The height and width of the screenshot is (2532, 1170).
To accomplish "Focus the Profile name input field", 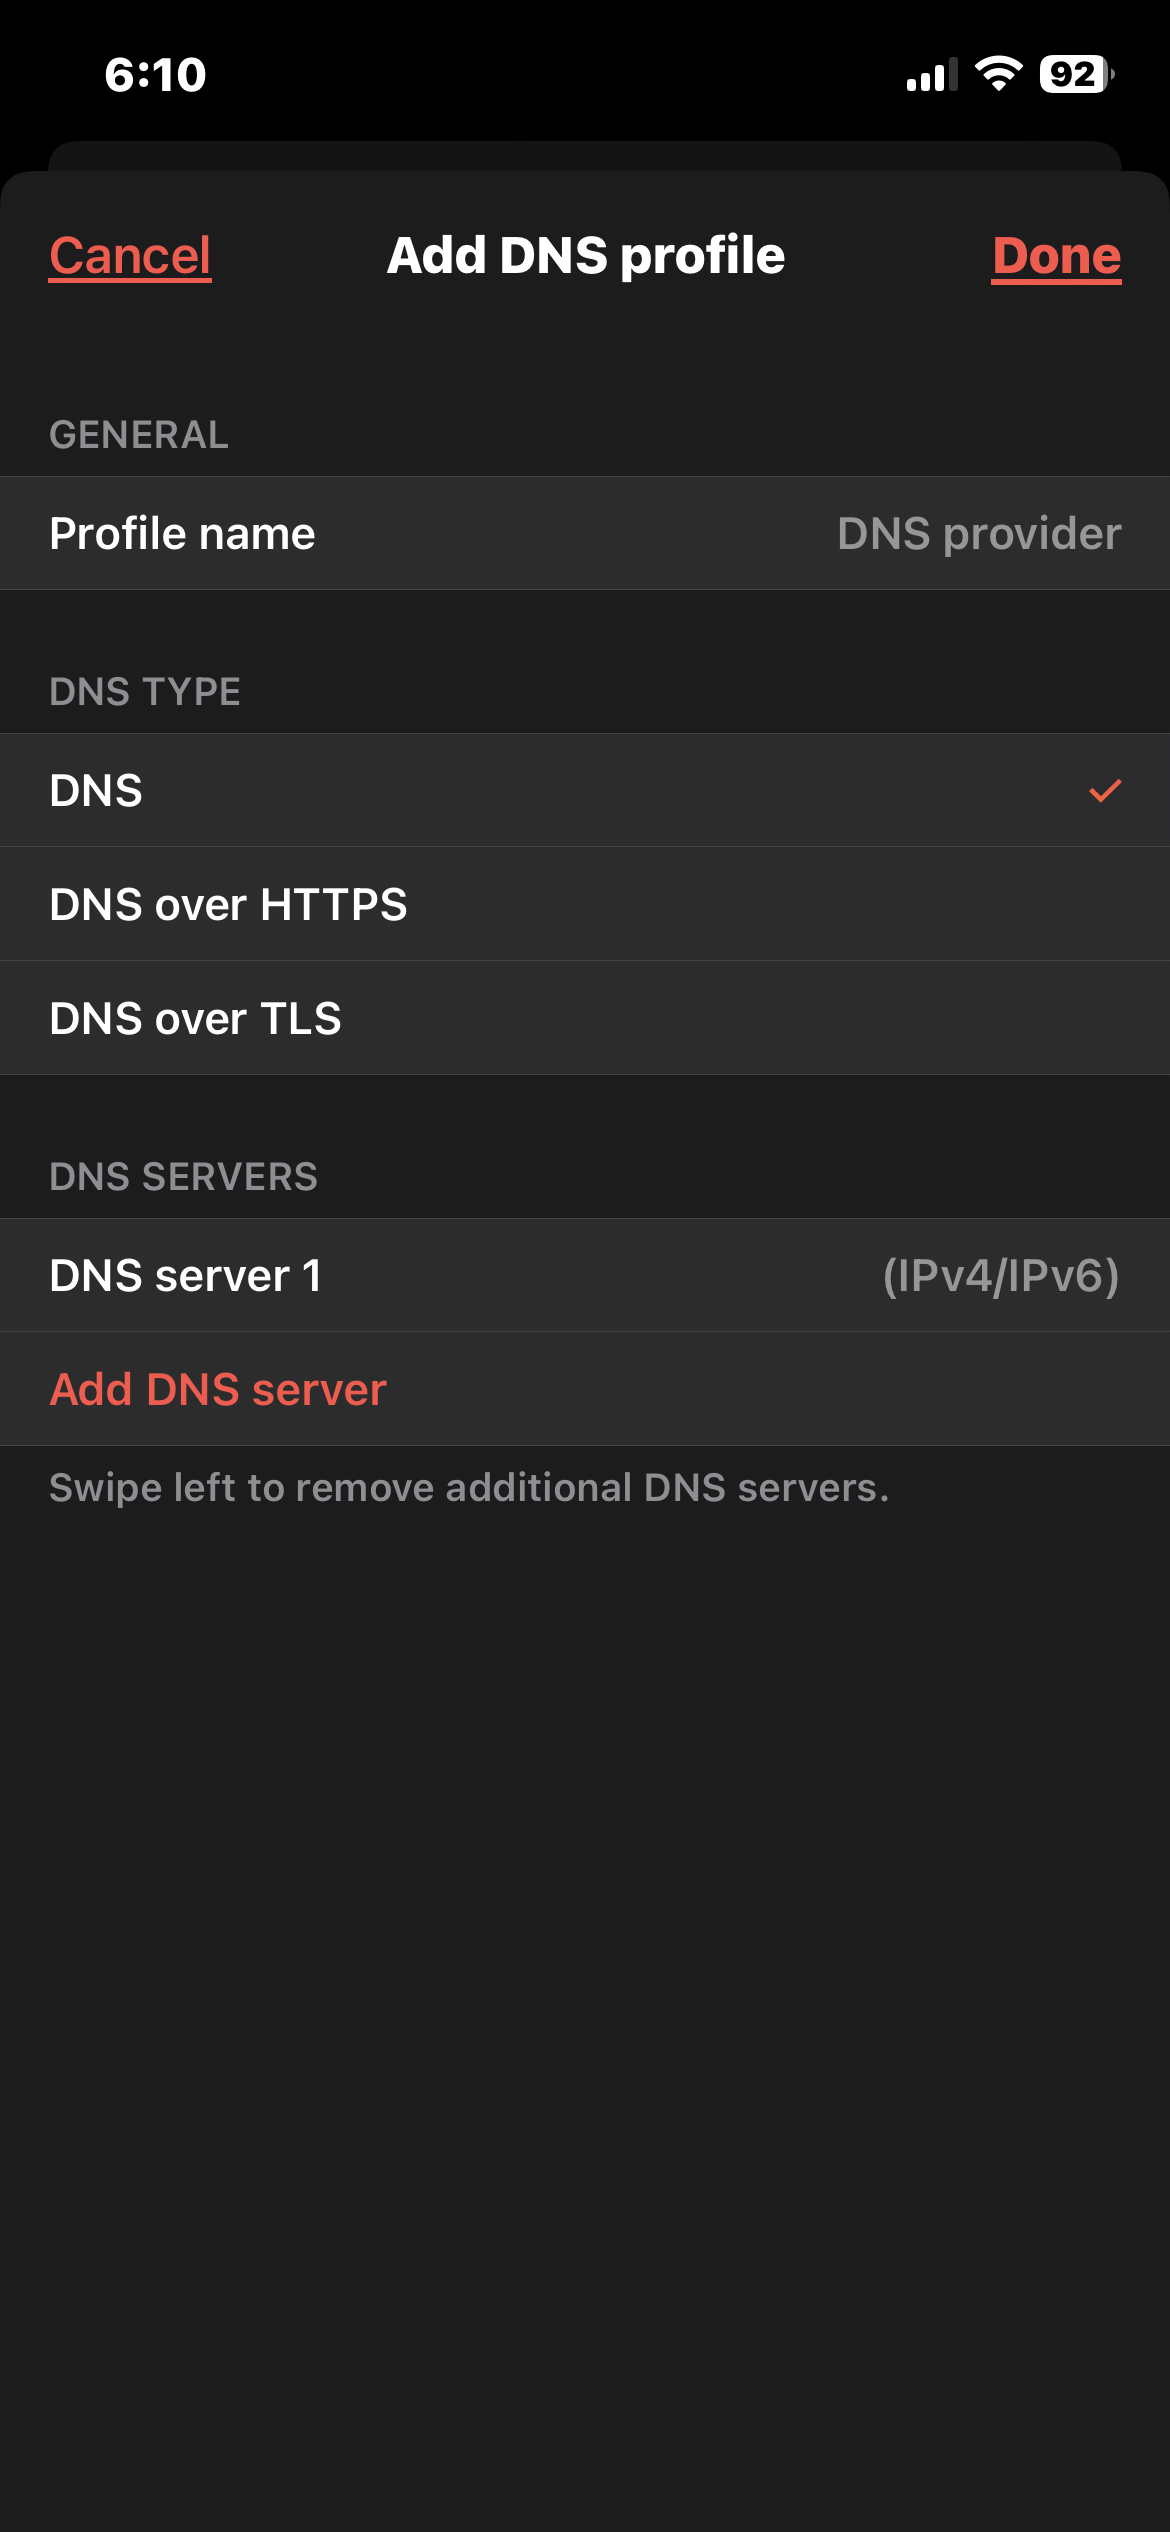I will [x=585, y=533].
